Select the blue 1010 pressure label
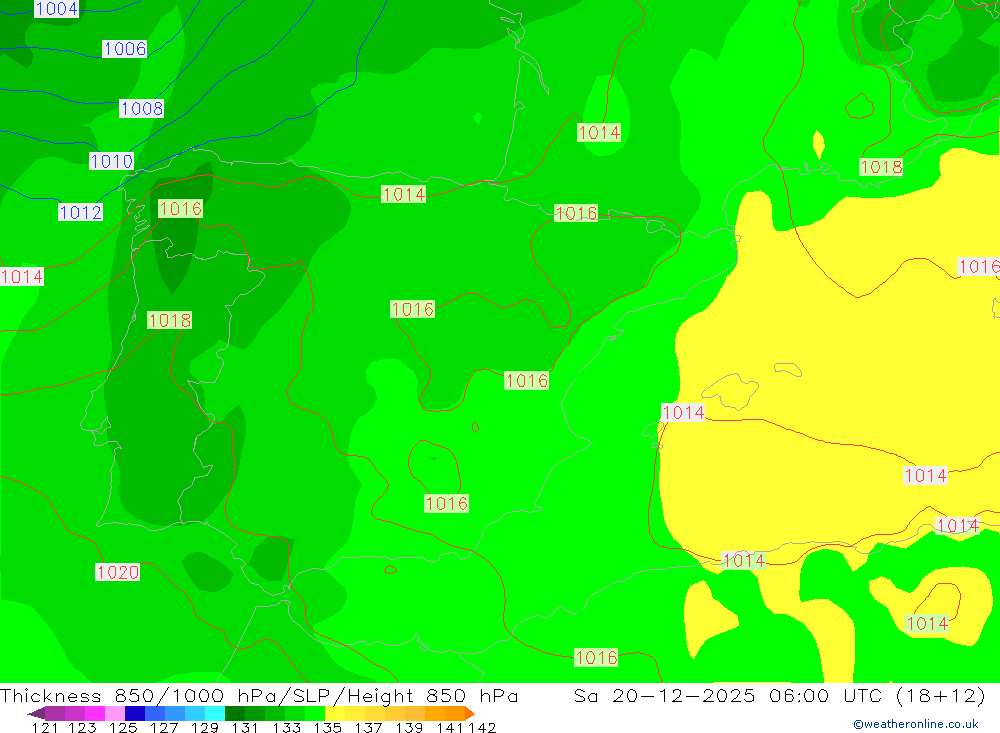Image resolution: width=1000 pixels, height=733 pixels. pyautogui.click(x=112, y=161)
